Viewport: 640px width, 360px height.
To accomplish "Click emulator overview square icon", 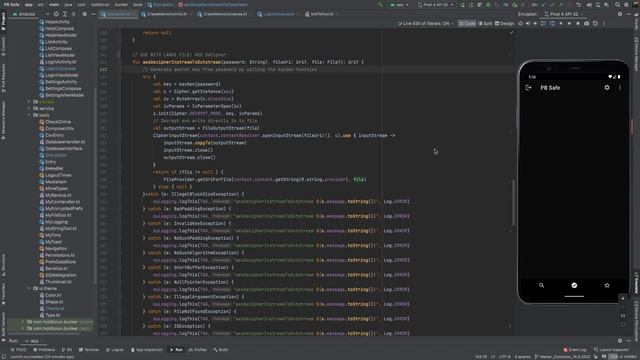I will 578,24.
